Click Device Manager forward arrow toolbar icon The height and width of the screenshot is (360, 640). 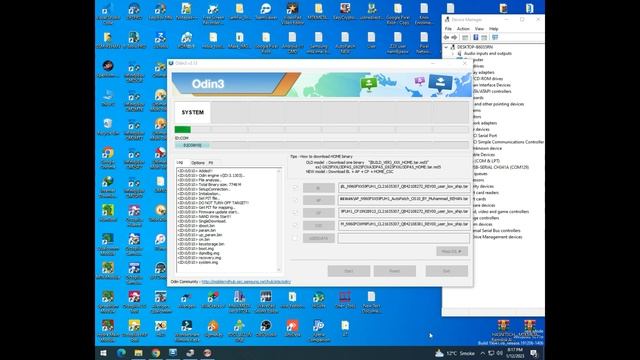454,38
